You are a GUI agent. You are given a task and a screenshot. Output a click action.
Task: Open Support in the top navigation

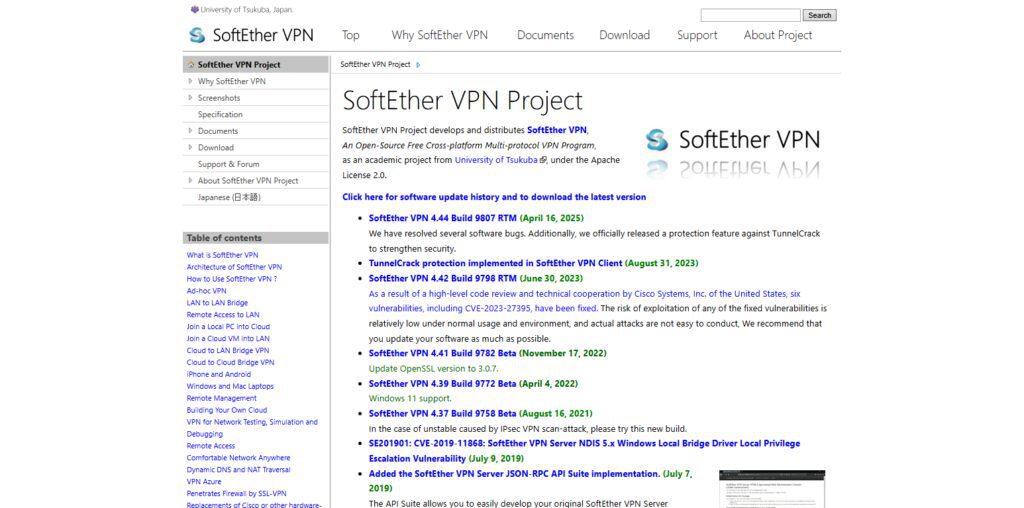click(x=697, y=35)
